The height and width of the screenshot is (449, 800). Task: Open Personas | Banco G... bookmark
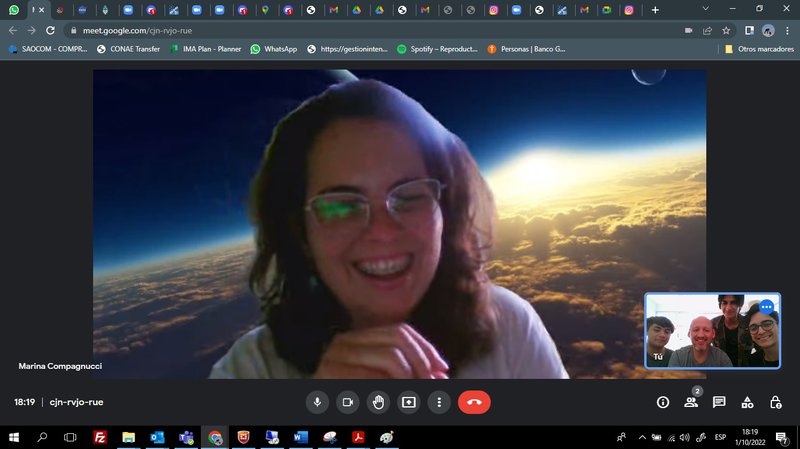coord(527,49)
